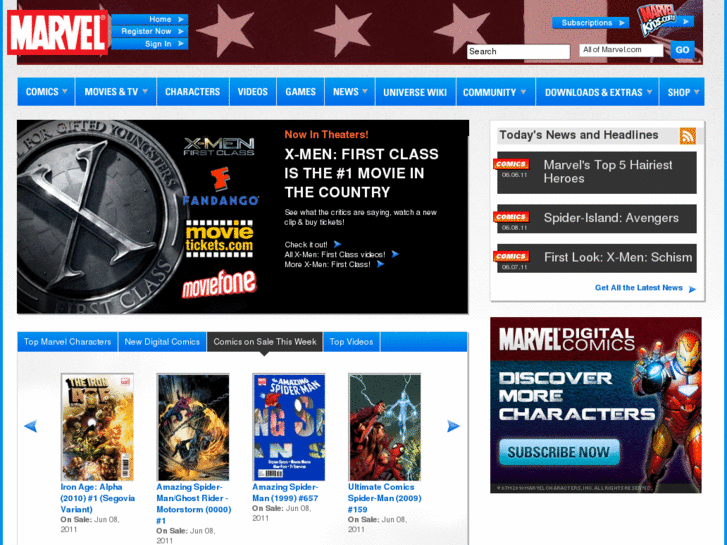Open Spider-Island: Avengers headline
Screen dimensions: 727x545
pos(611,218)
